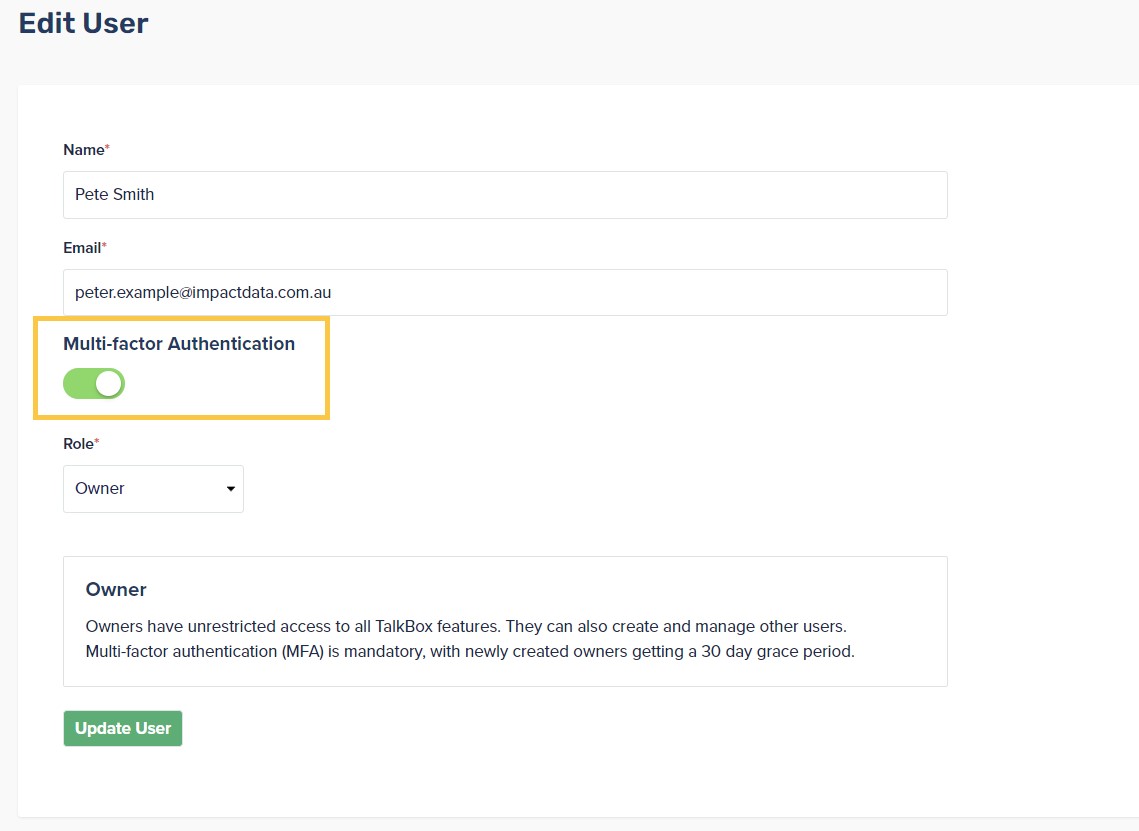Image resolution: width=1139 pixels, height=831 pixels.
Task: Click the Role label
Action: [76, 443]
